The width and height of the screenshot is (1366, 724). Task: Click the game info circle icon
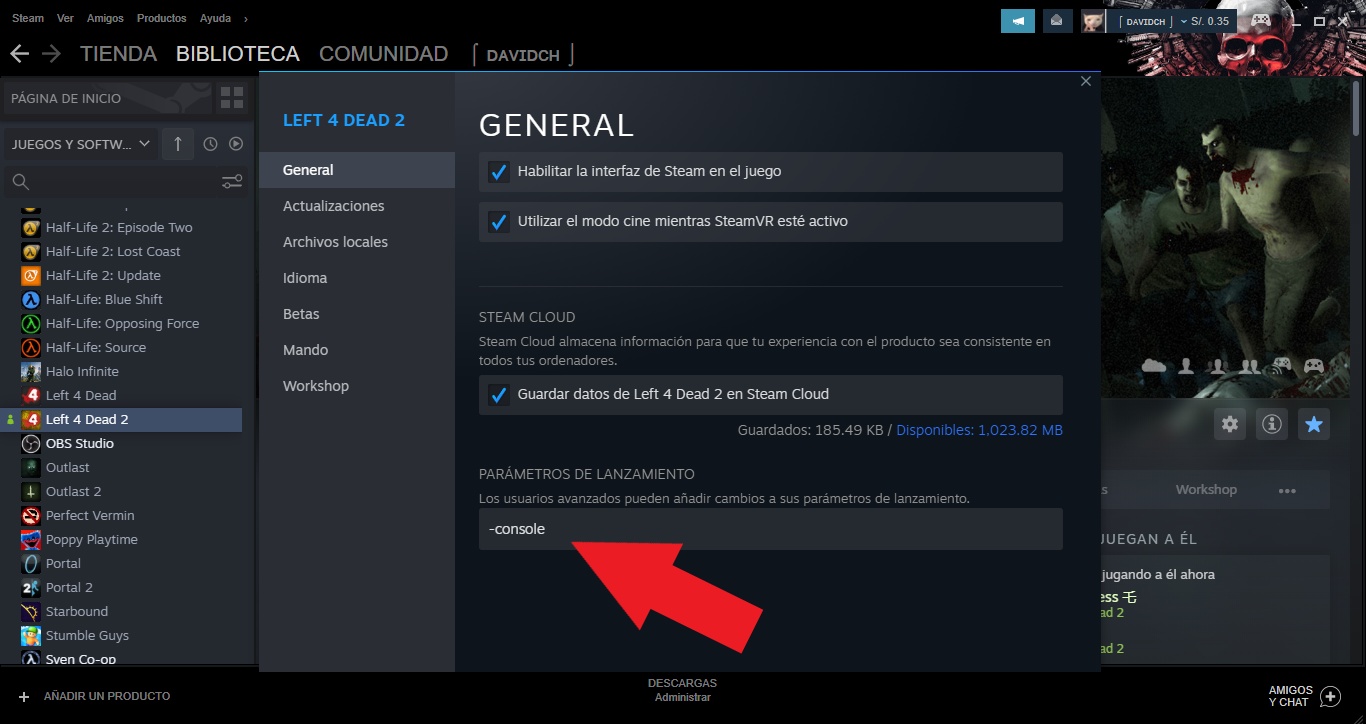tap(1272, 424)
